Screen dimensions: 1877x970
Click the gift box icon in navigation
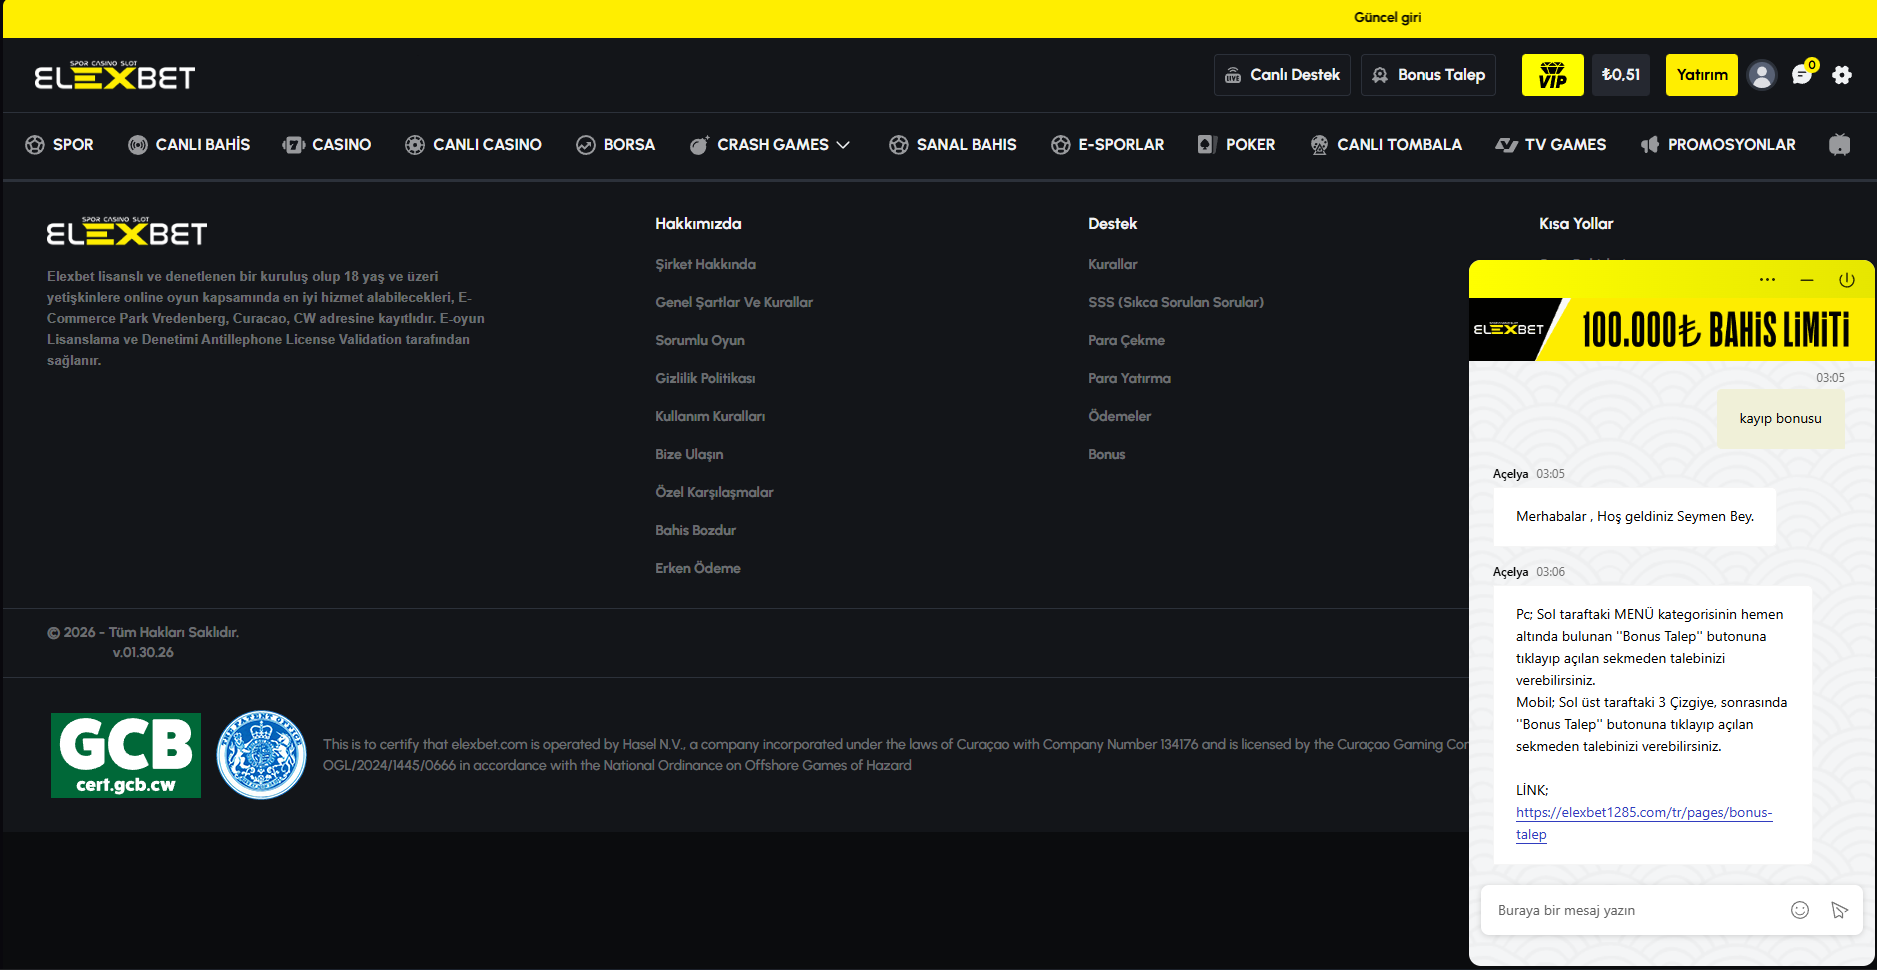coord(1840,145)
